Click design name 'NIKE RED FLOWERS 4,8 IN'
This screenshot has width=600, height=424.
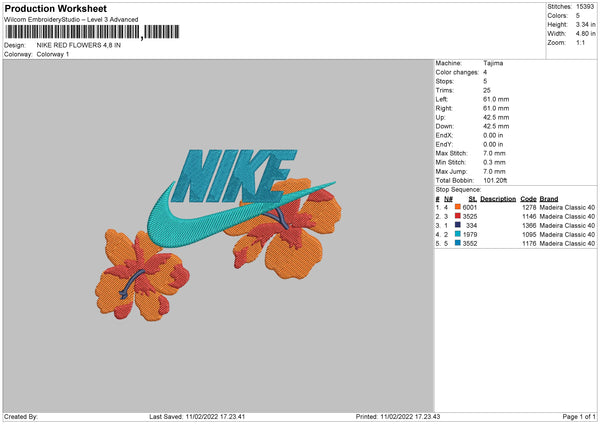[78, 45]
